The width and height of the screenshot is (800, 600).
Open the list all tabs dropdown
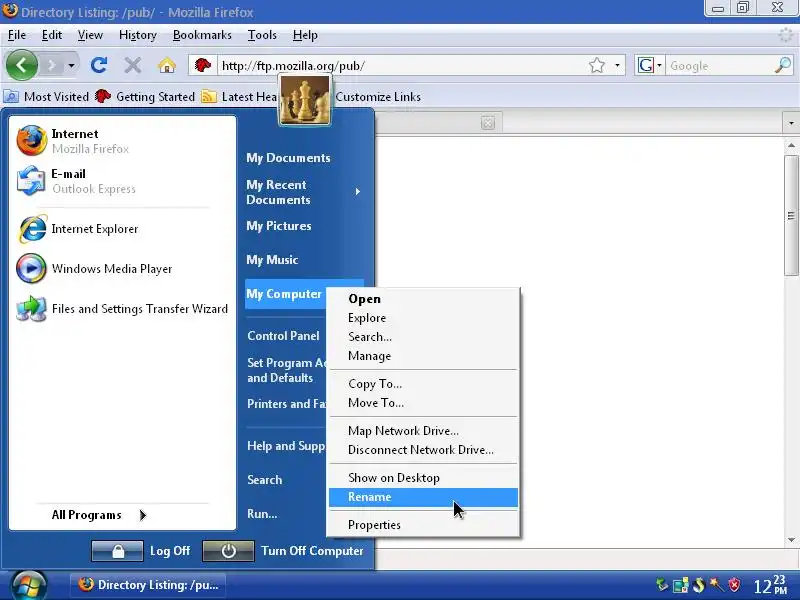tap(791, 123)
